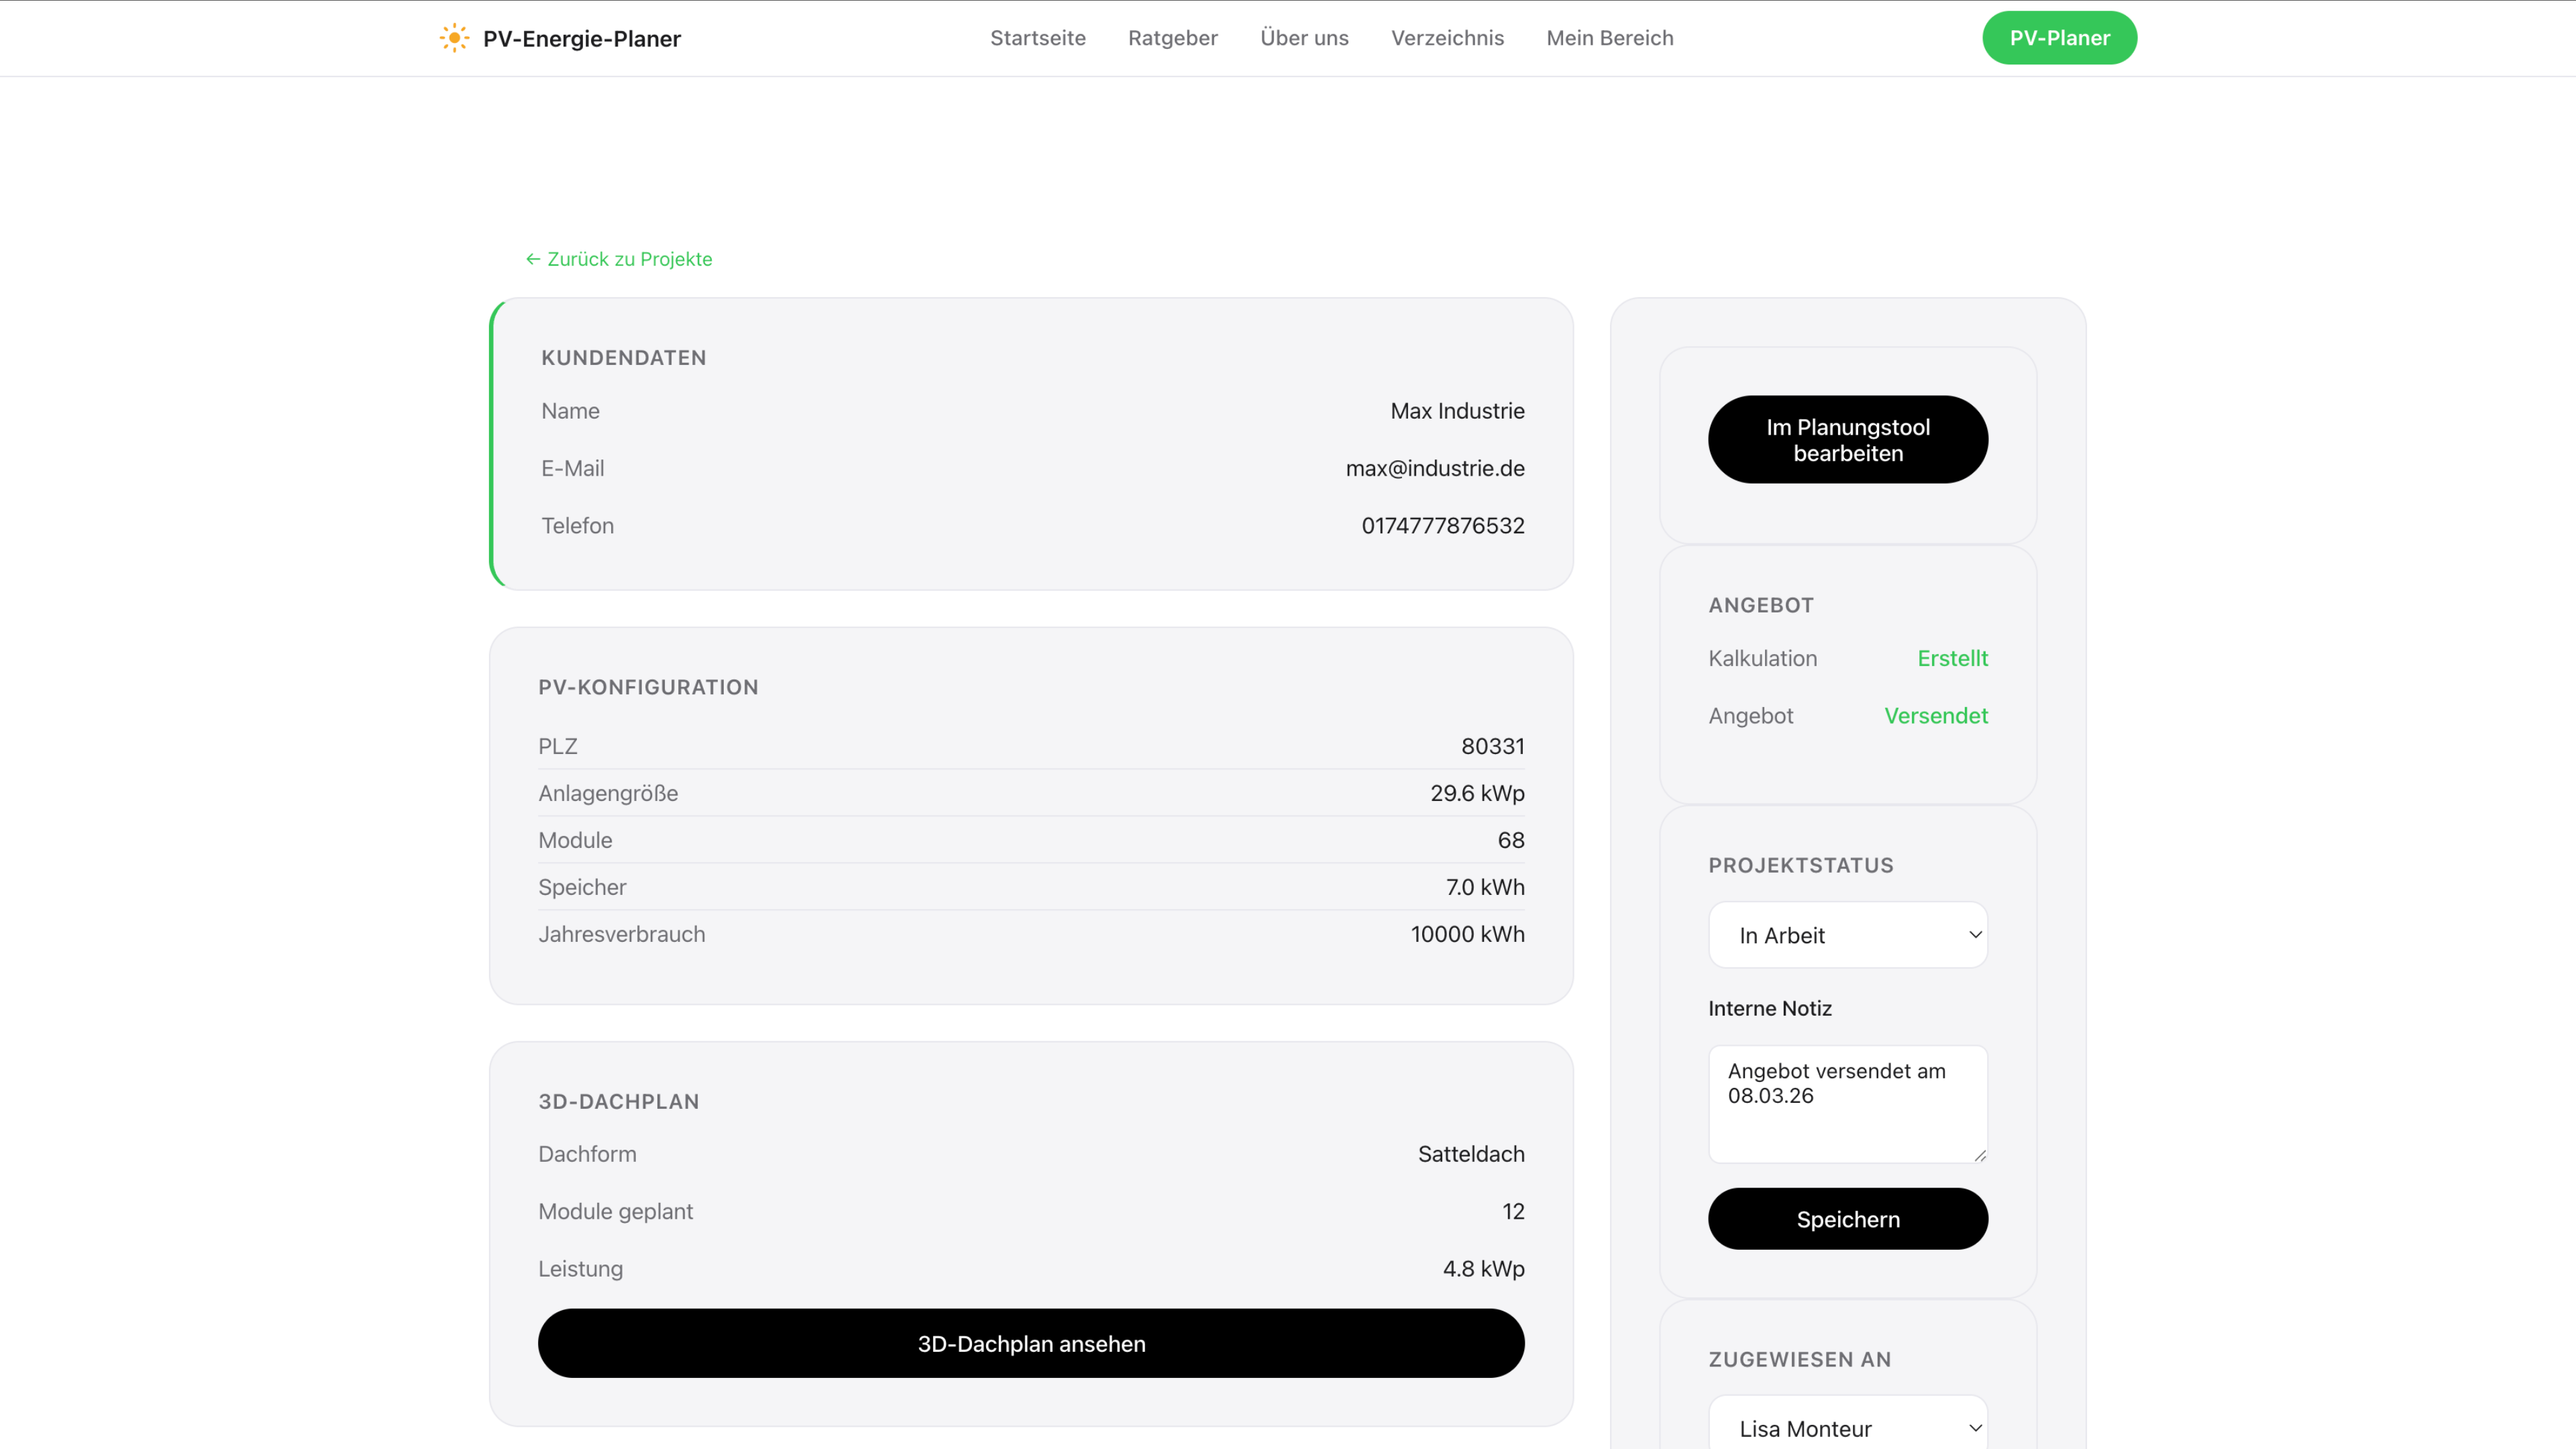Open the Startseite menu item
Viewport: 2576px width, 1449px height.
[1037, 38]
